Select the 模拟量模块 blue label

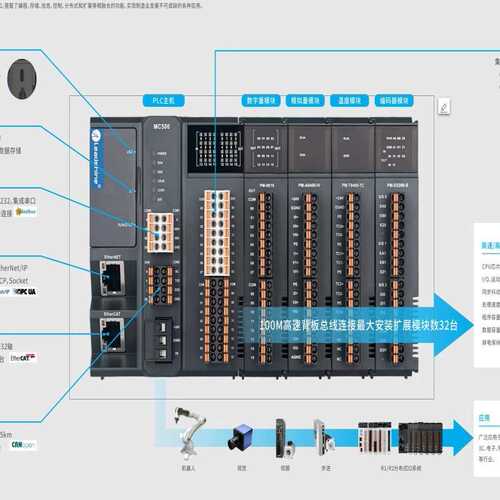tap(305, 100)
